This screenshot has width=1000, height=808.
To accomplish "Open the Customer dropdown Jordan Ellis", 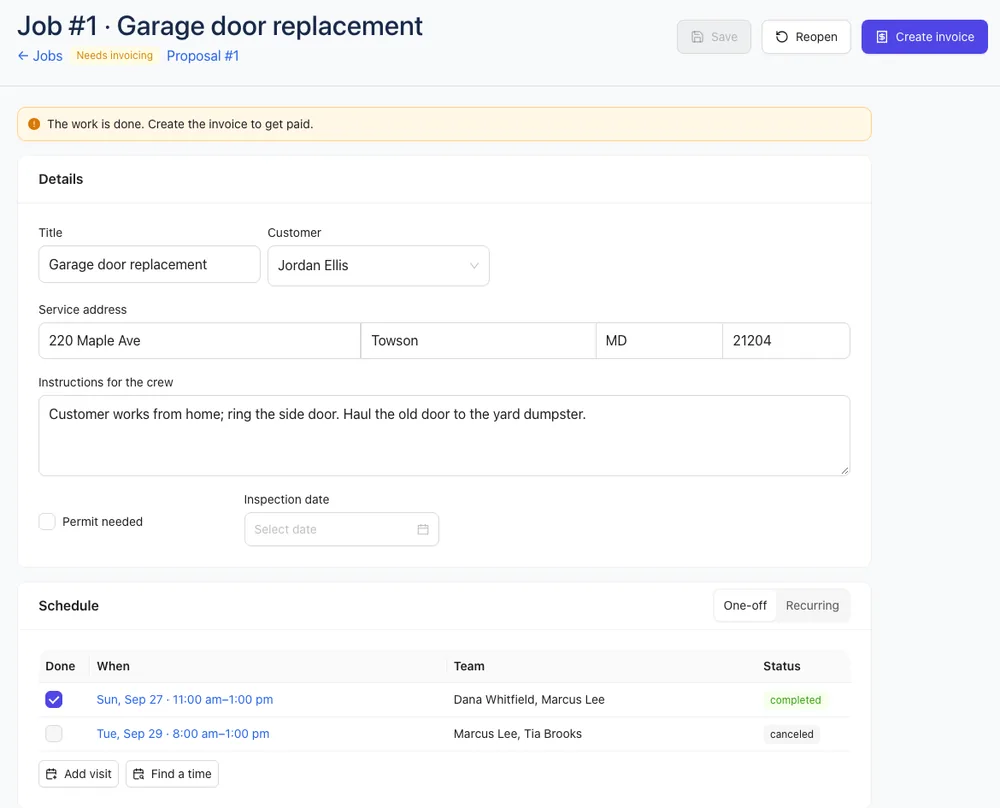I will coord(378,265).
